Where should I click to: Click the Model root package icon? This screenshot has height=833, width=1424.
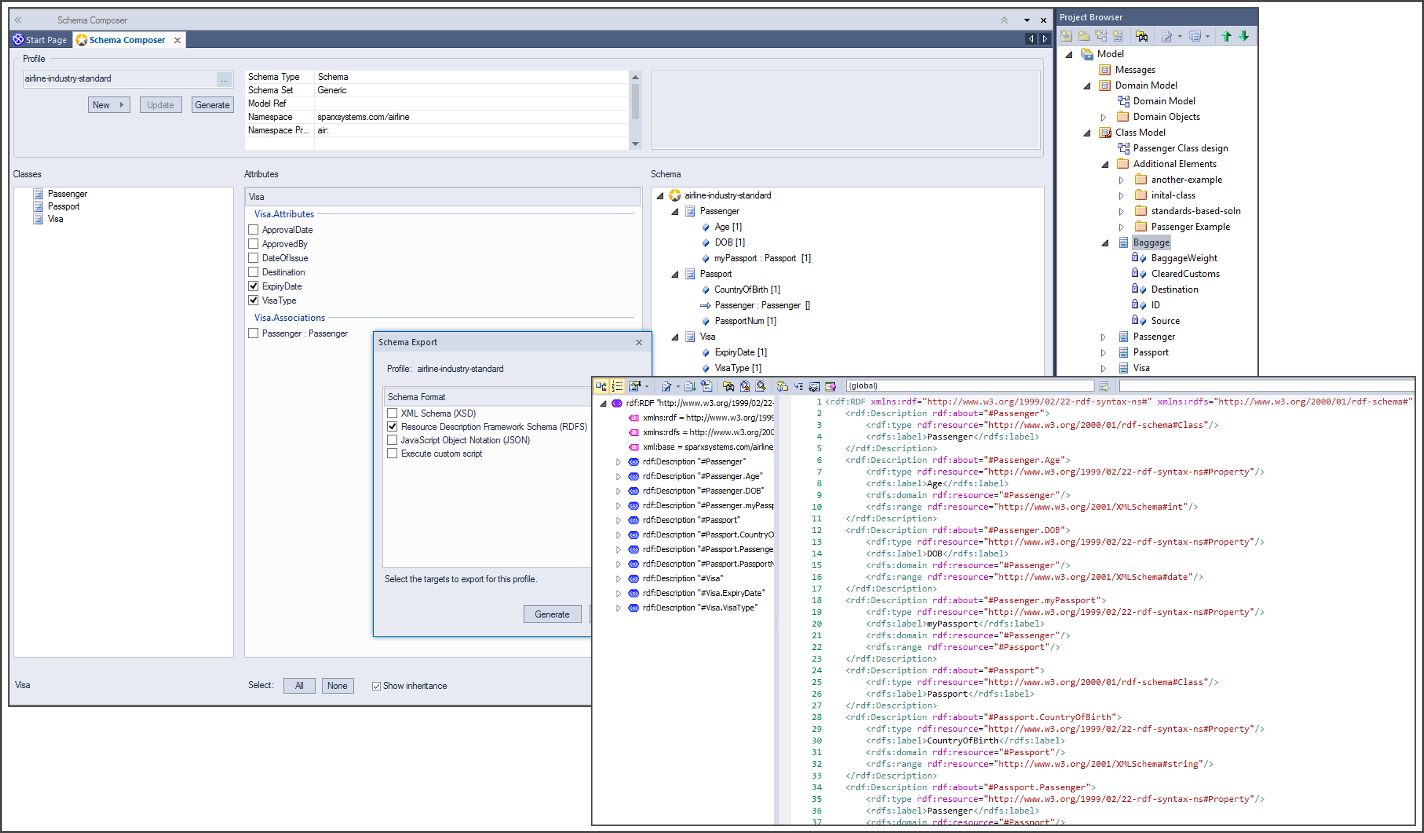pyautogui.click(x=1086, y=54)
